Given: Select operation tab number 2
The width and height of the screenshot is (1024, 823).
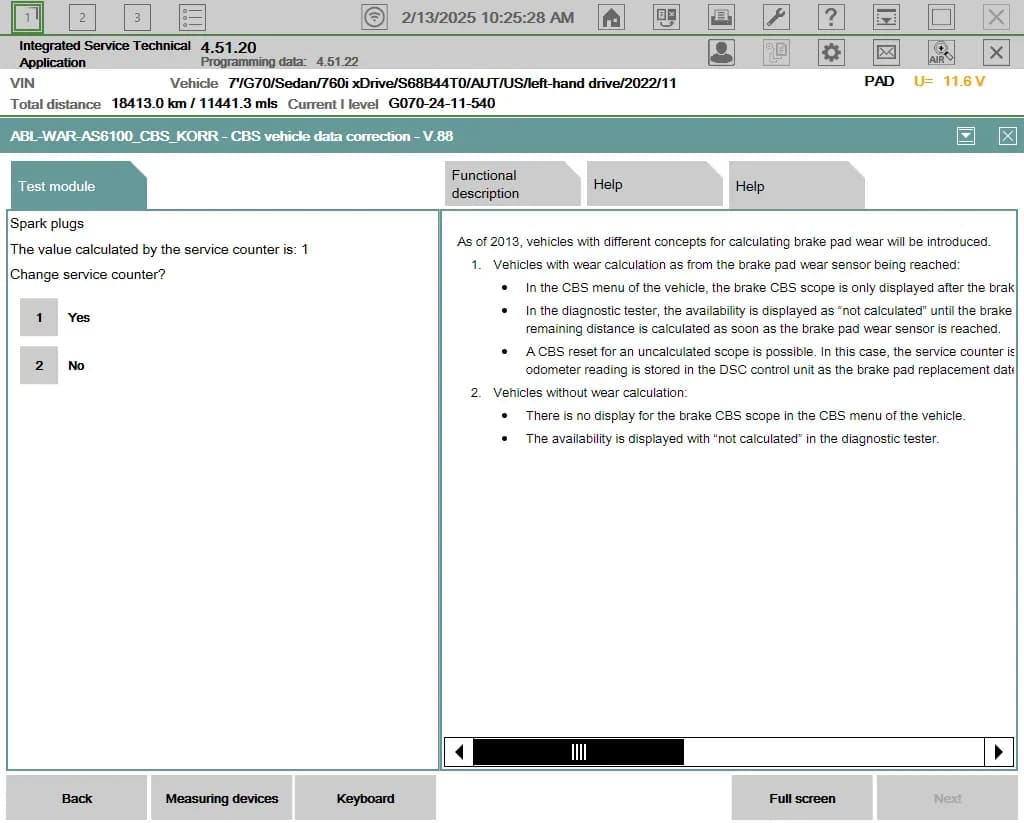Looking at the screenshot, I should 82,17.
